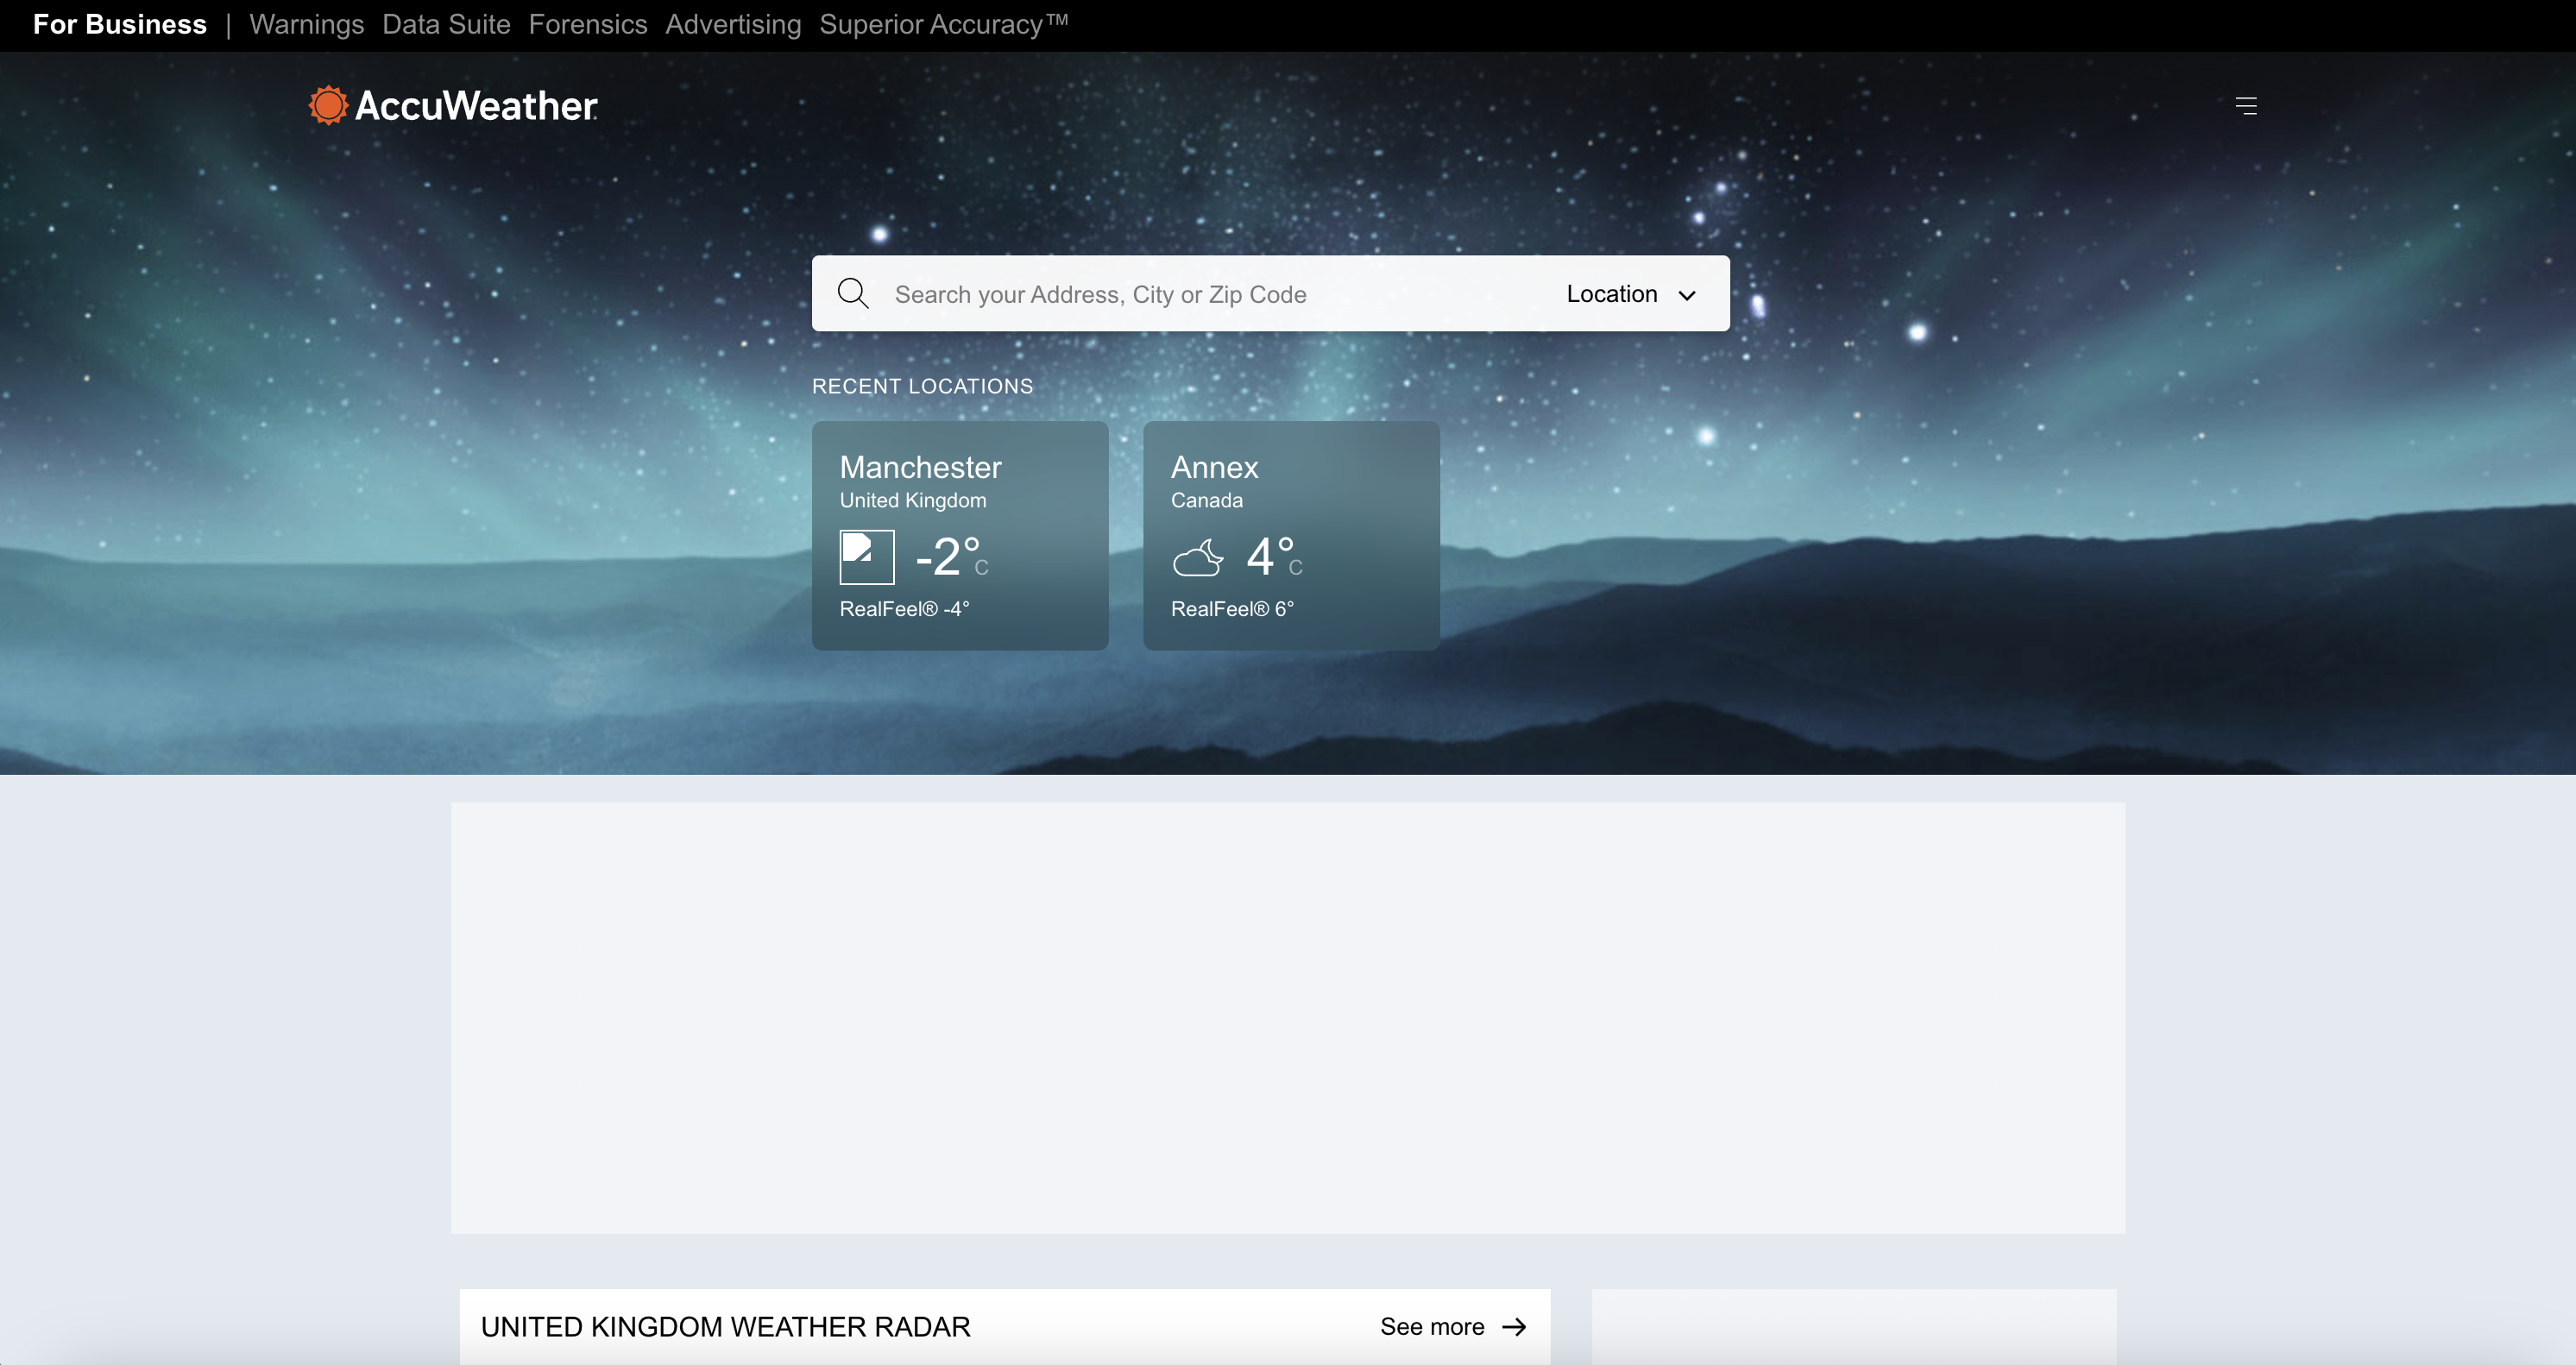Click the arrow icon beside See more
The height and width of the screenshot is (1365, 2576).
pos(1514,1327)
